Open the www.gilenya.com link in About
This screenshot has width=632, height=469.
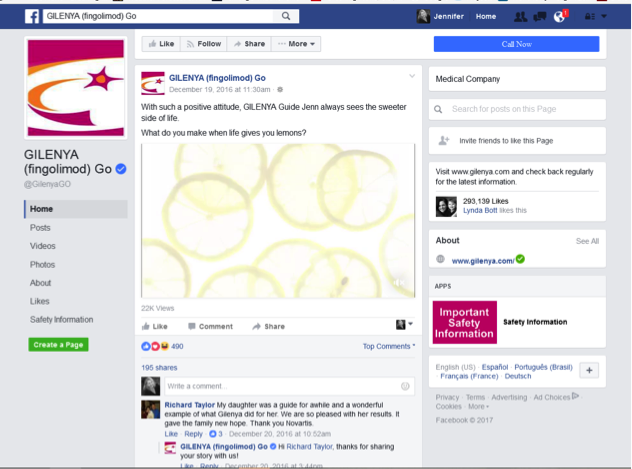pos(482,260)
